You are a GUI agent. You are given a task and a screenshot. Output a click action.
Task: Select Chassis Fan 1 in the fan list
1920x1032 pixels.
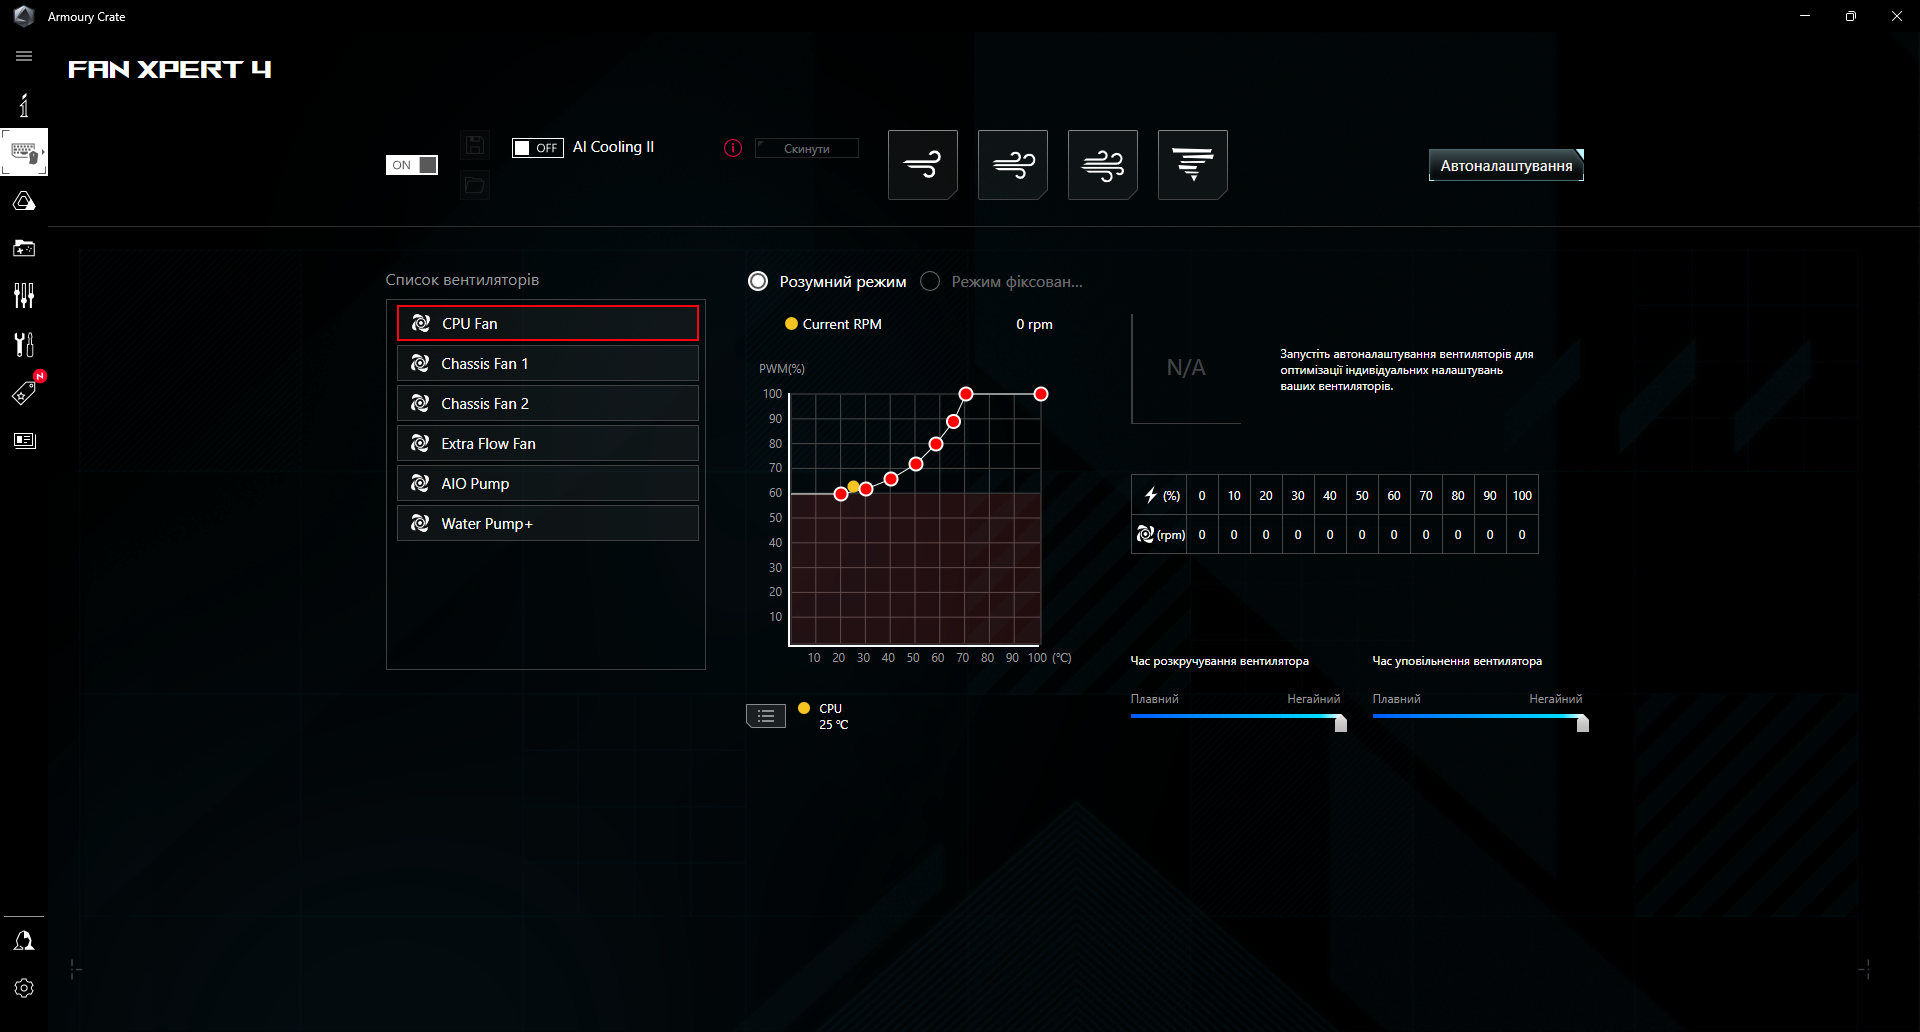pos(547,363)
